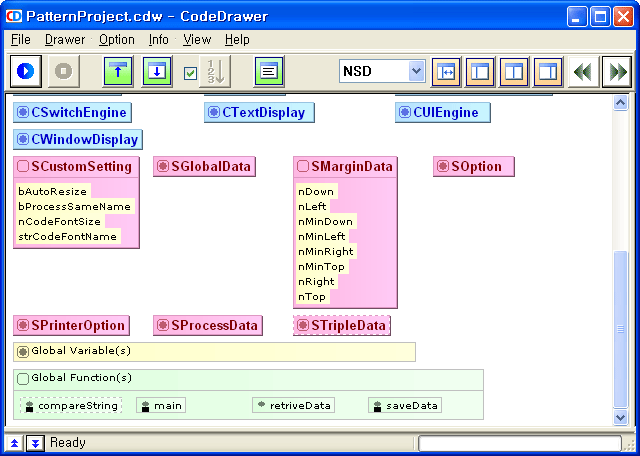Expand the SOption struct node
640x456 pixels.
tap(443, 166)
